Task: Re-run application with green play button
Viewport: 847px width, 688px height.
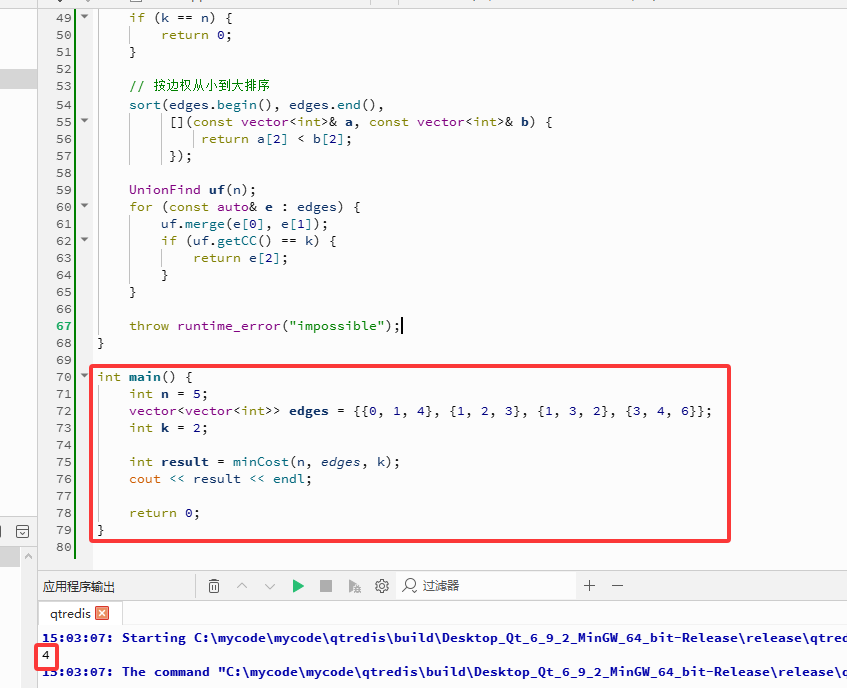Action: 298,586
